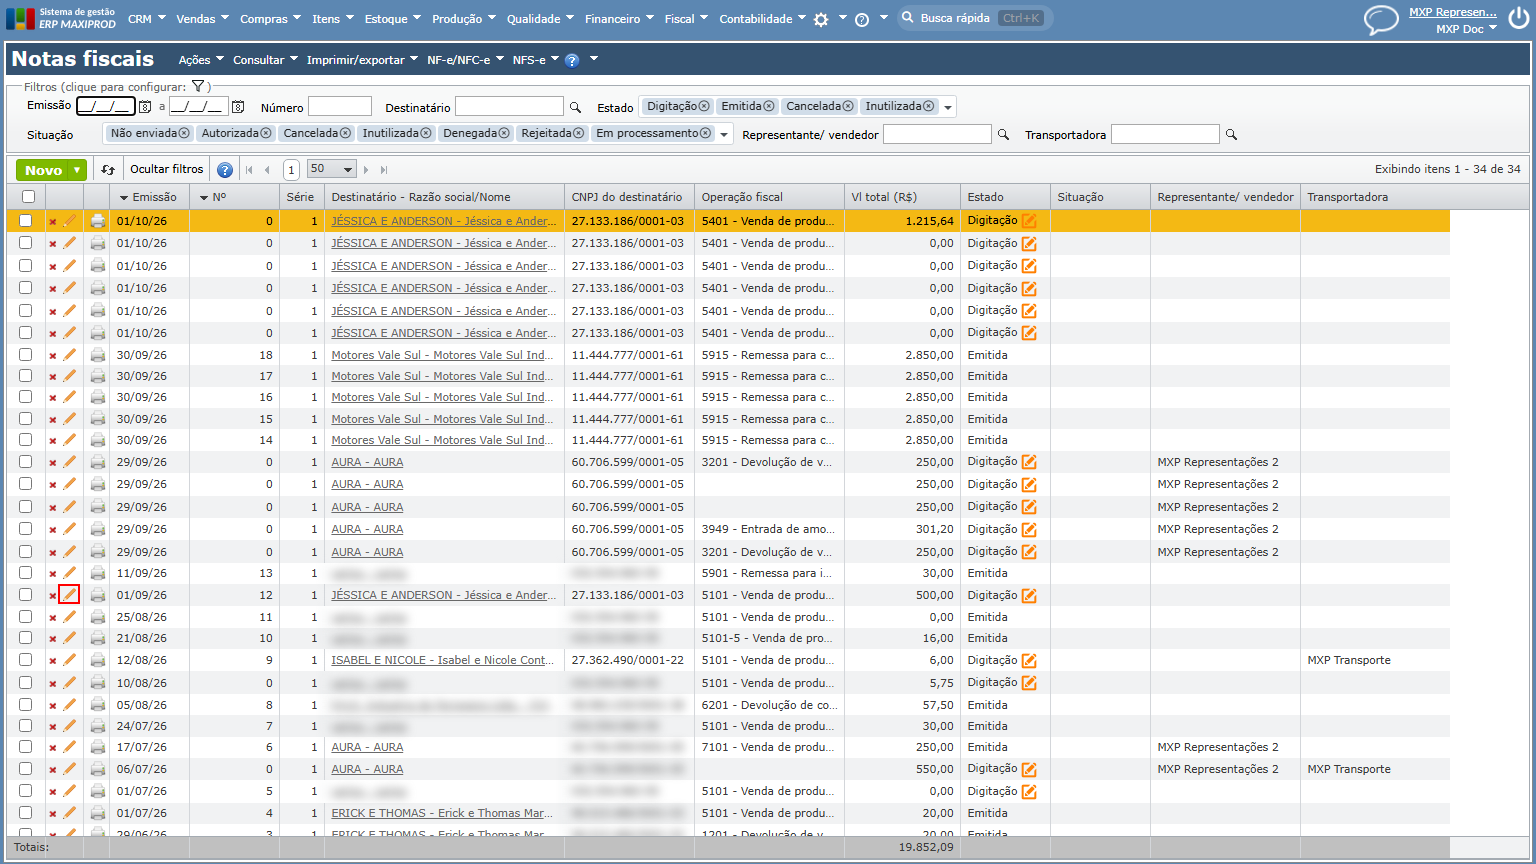Open the Motores Vale Sul link for invoice 18
Viewport: 1536px width, 864px height.
tap(444, 355)
